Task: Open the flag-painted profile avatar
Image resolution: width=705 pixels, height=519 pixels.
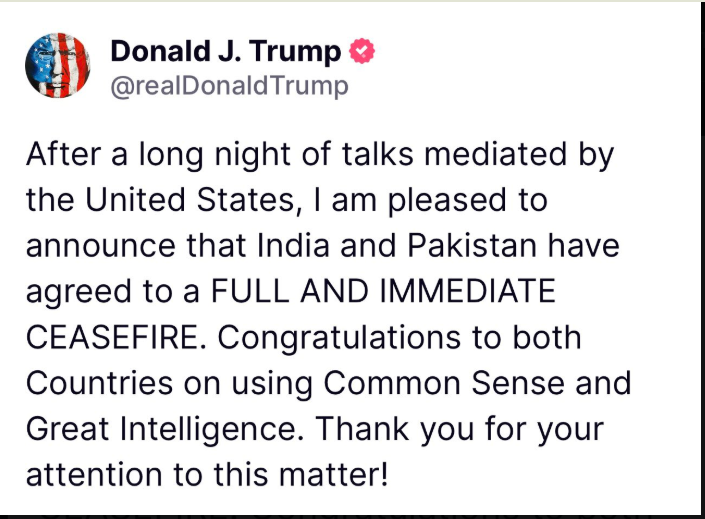Action: pos(58,65)
